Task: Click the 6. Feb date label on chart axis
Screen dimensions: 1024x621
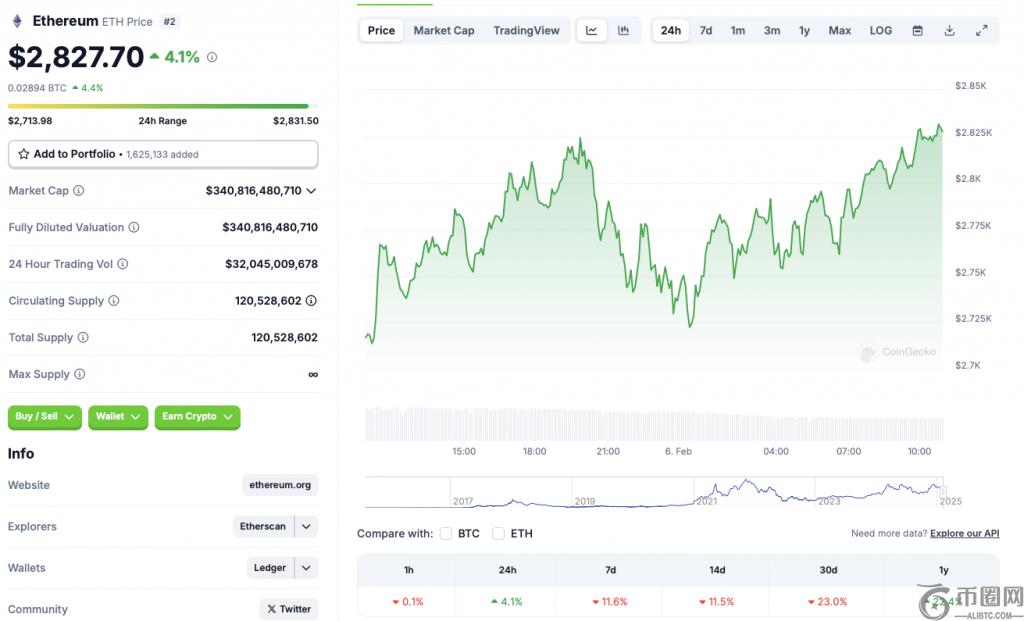Action: pos(678,451)
